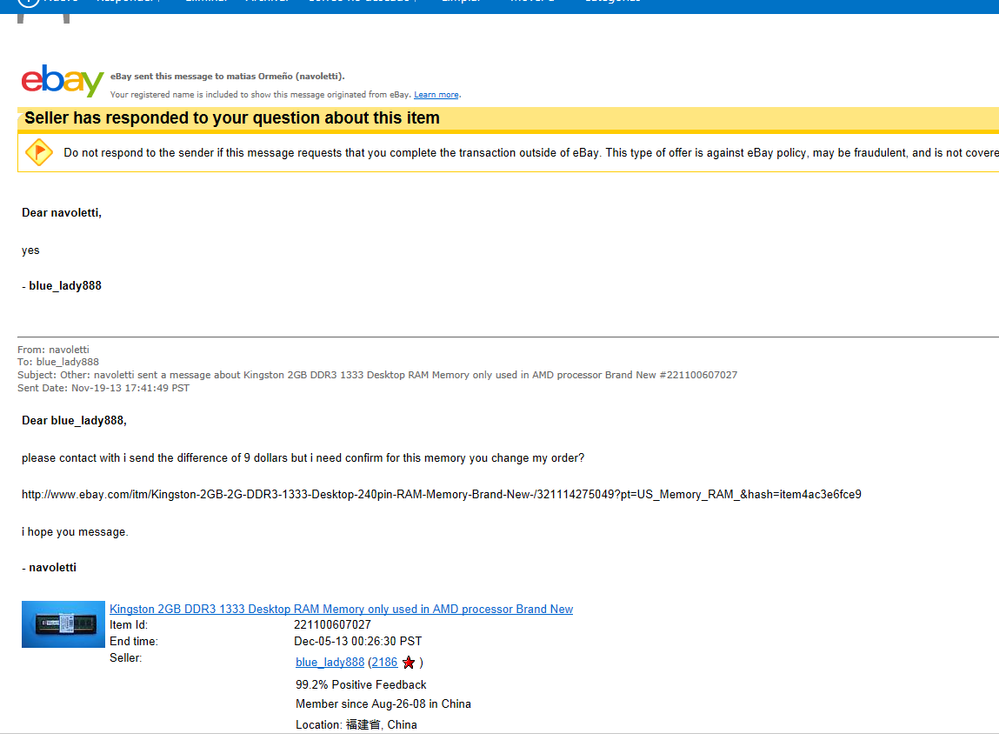This screenshot has width=999, height=734.
Task: Click the orange flag warning icon
Action: pos(39,152)
